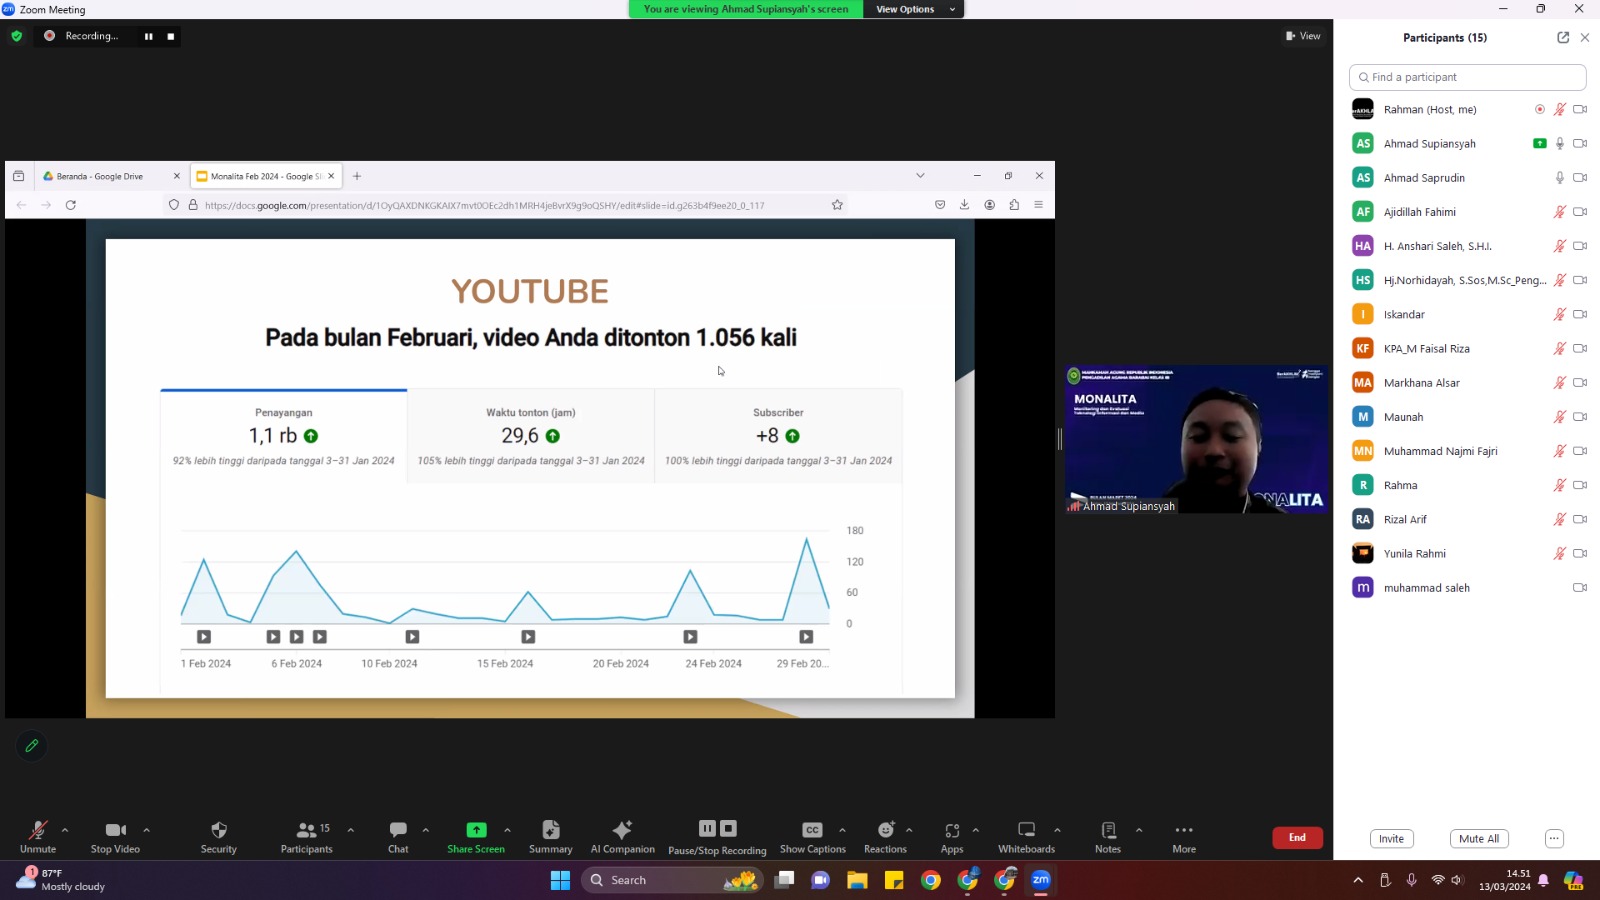Image resolution: width=1600 pixels, height=900 pixels.
Task: Open the View layout menu
Action: coord(1303,36)
